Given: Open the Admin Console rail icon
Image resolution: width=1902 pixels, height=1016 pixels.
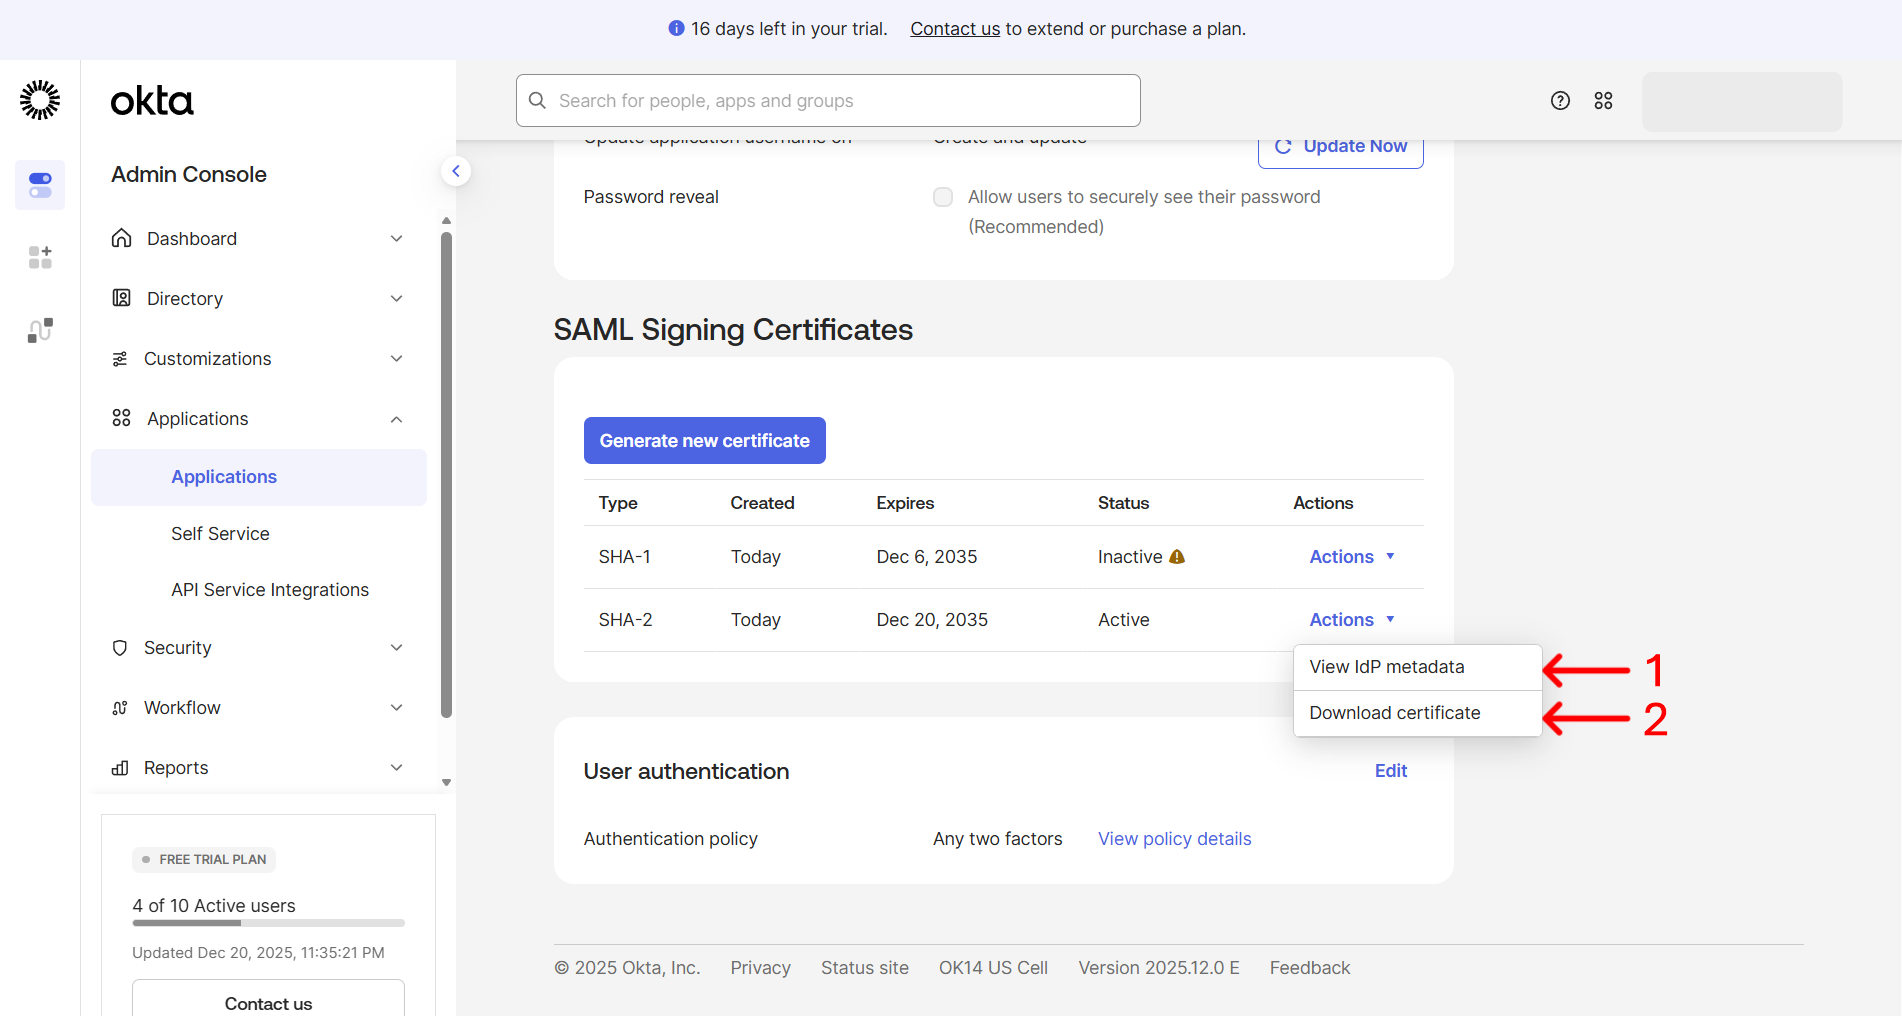Looking at the screenshot, I should (x=39, y=185).
